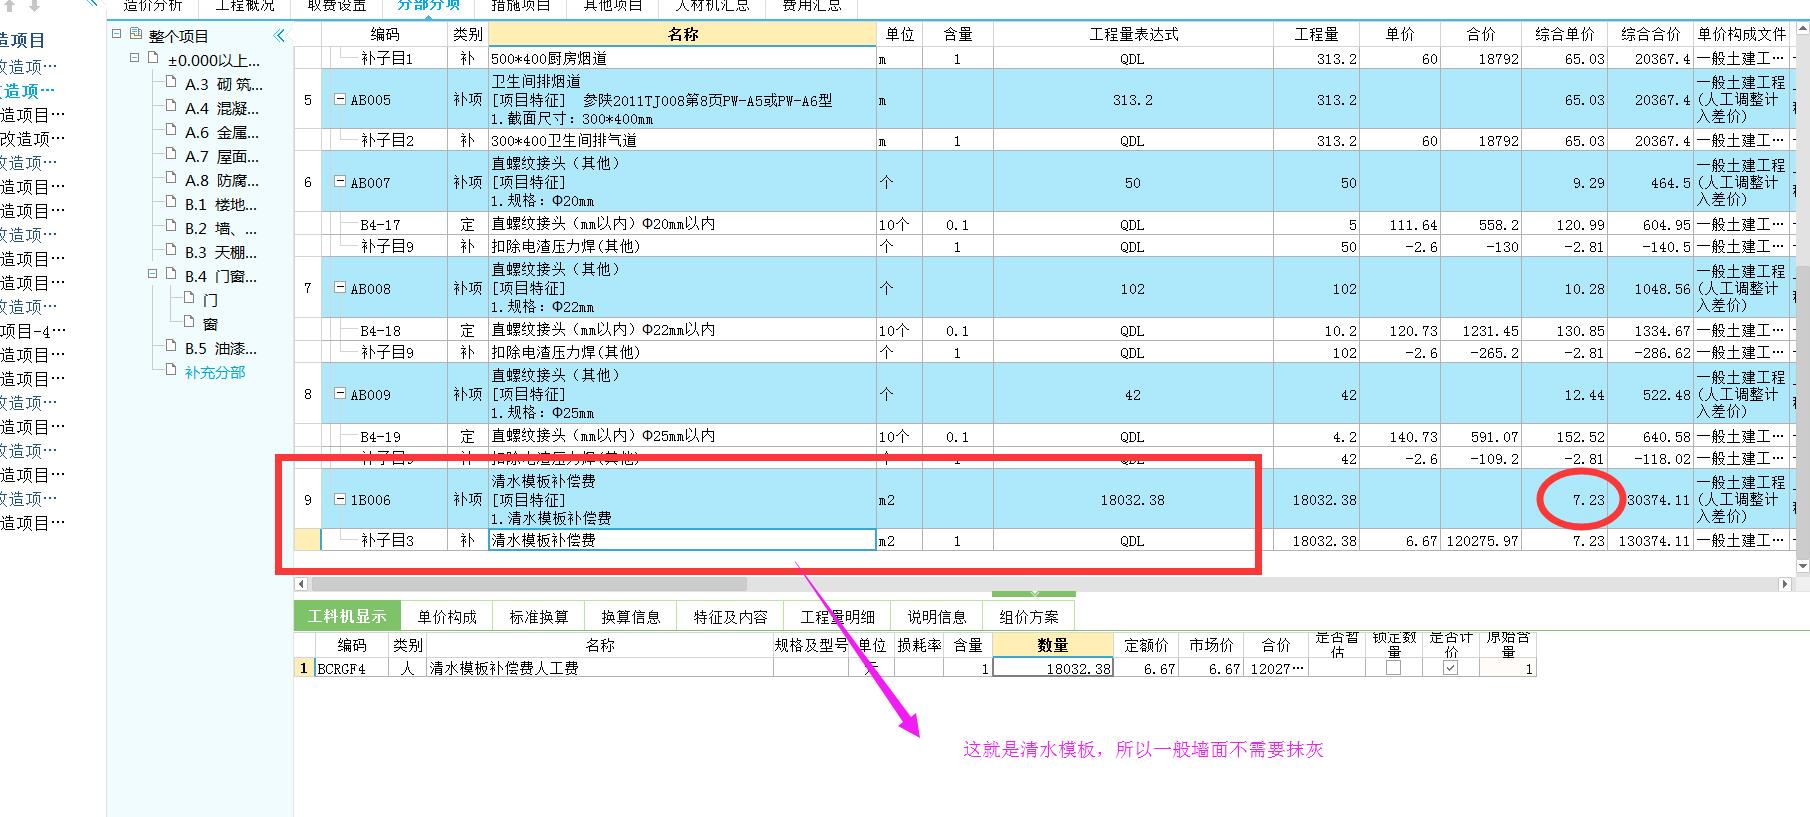This screenshot has width=1810, height=817.
Task: Click quantity cell 18032.38 in bottom table
Action: point(1053,668)
